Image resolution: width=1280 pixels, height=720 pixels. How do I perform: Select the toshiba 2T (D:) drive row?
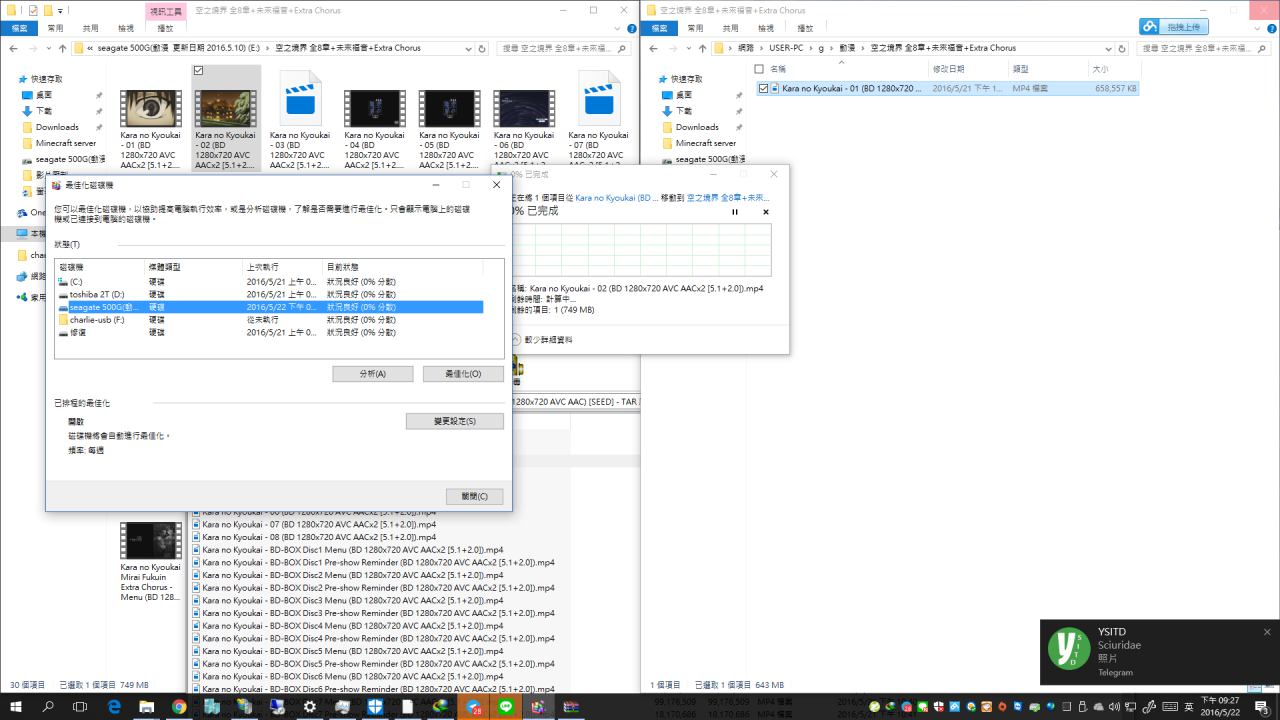click(x=97, y=294)
